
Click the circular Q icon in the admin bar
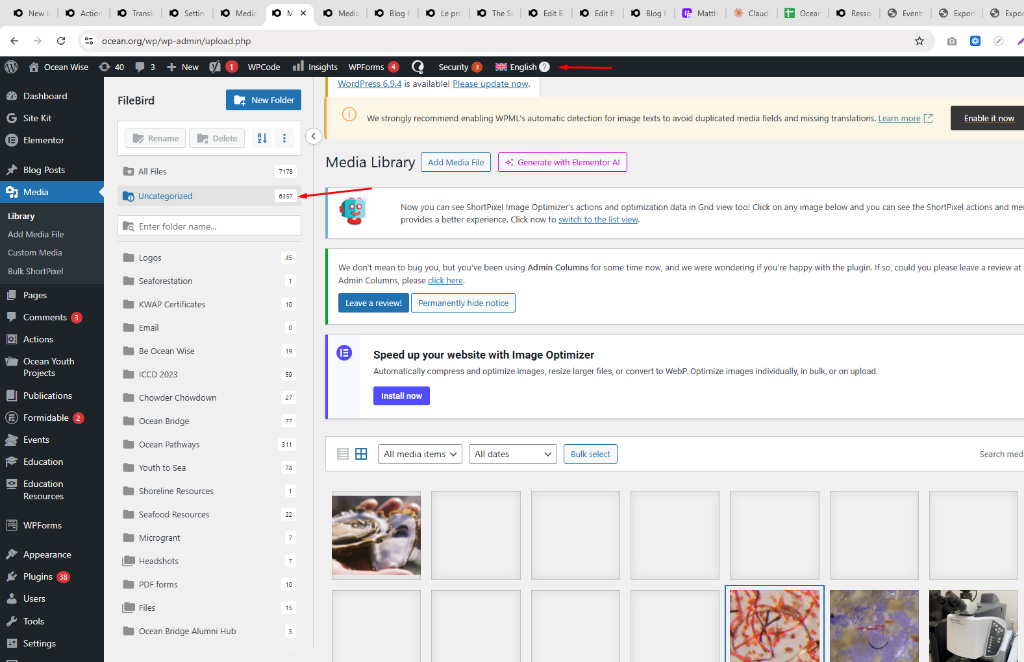coord(418,67)
